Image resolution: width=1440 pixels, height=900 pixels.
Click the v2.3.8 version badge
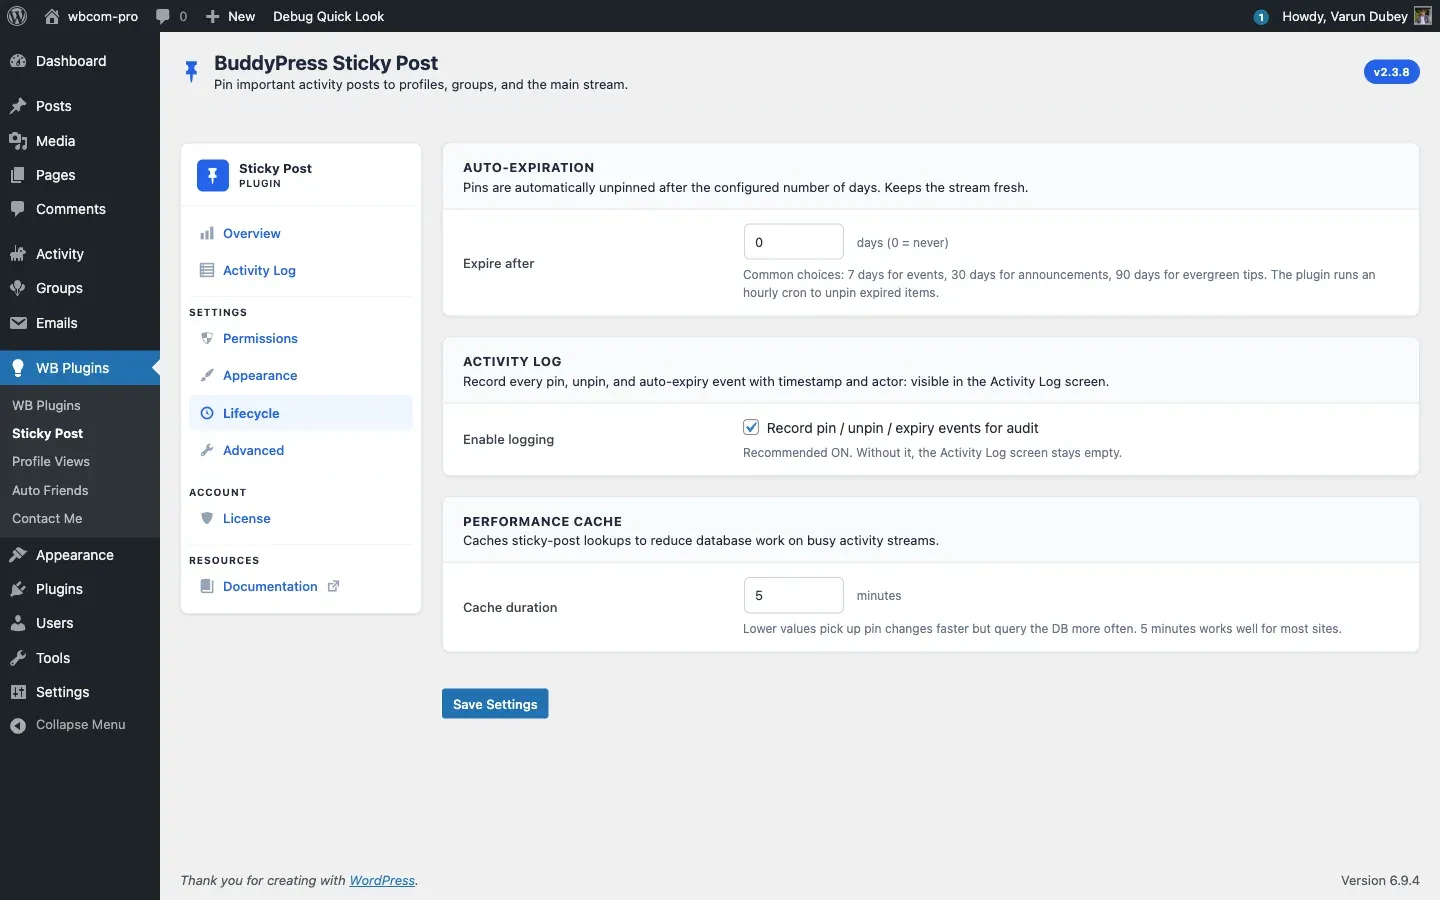click(1391, 72)
